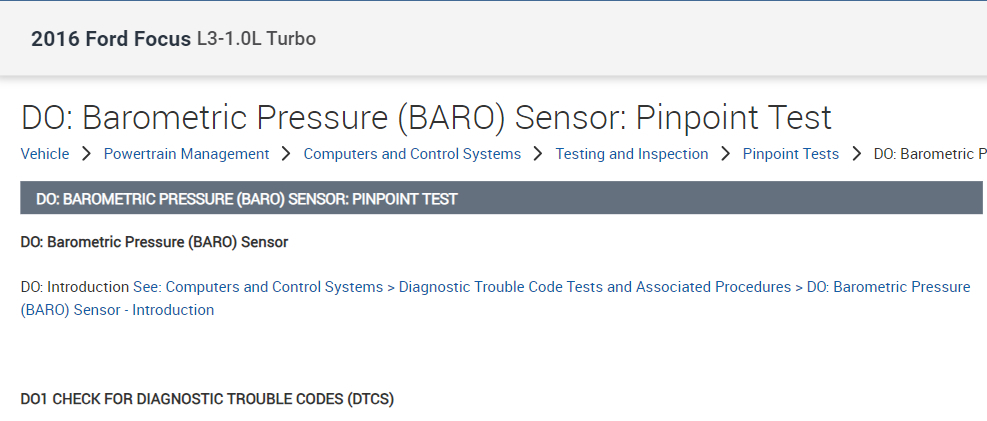The image size is (987, 421).
Task: Click the chevron after Testing and Inspection
Action: (726, 154)
